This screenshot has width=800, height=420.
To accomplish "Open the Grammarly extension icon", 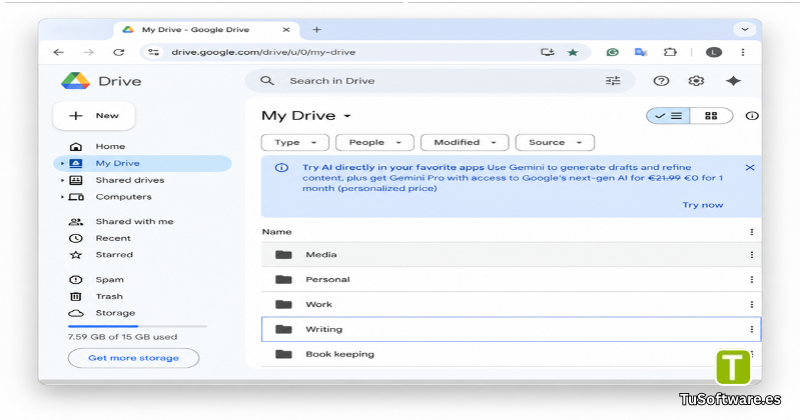I will click(612, 52).
